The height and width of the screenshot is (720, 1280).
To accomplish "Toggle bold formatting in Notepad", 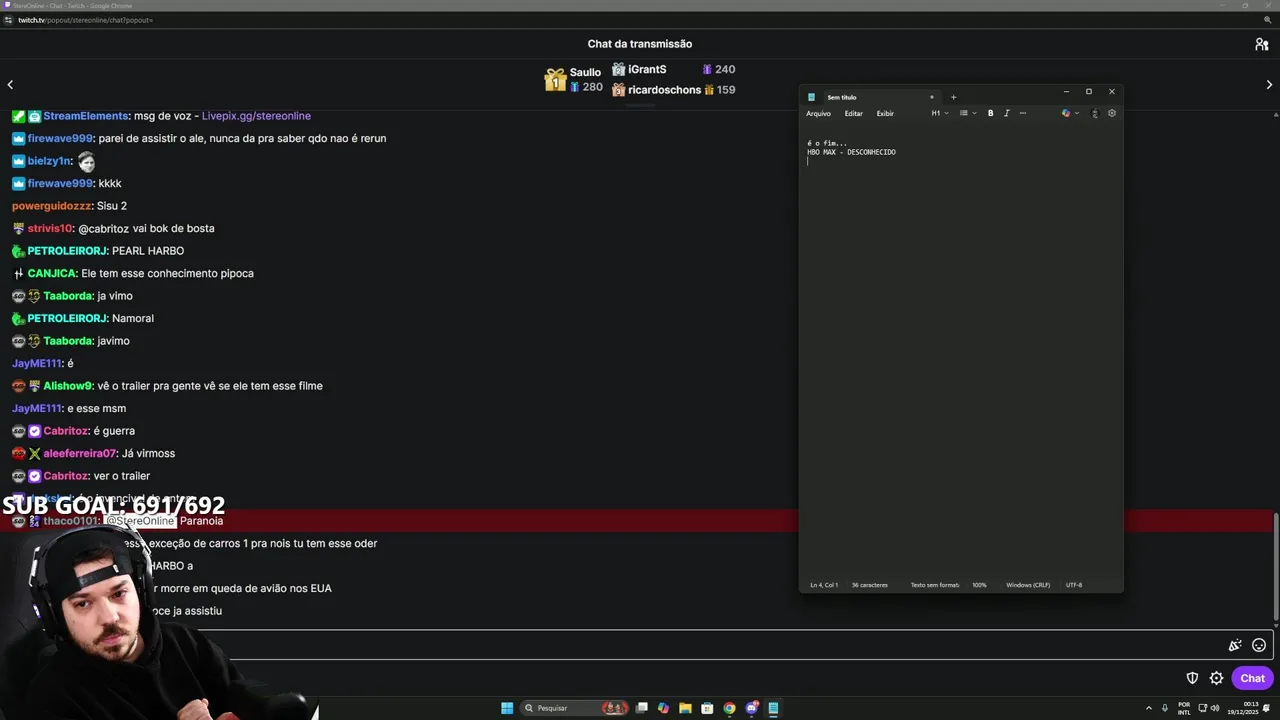I will [990, 113].
